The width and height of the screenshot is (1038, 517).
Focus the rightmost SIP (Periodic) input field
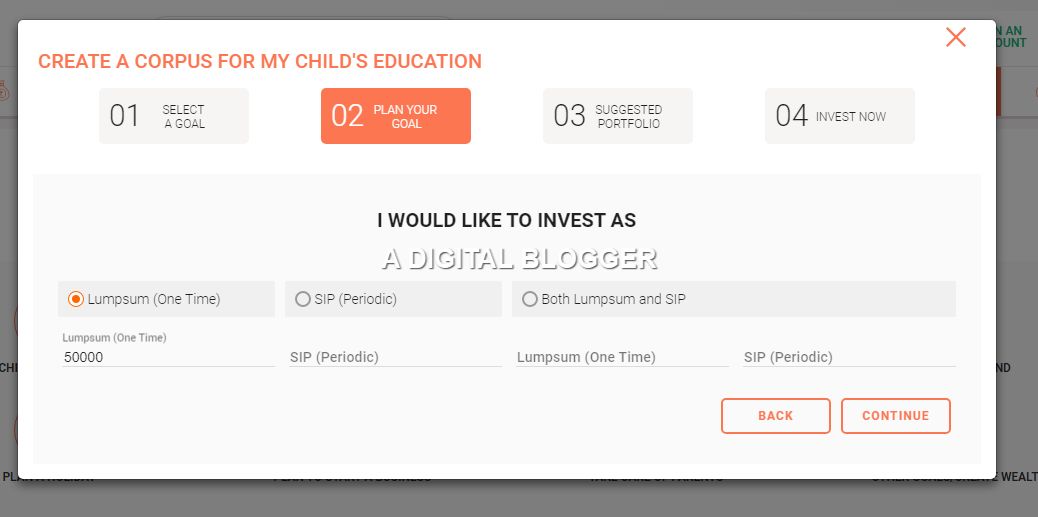849,357
